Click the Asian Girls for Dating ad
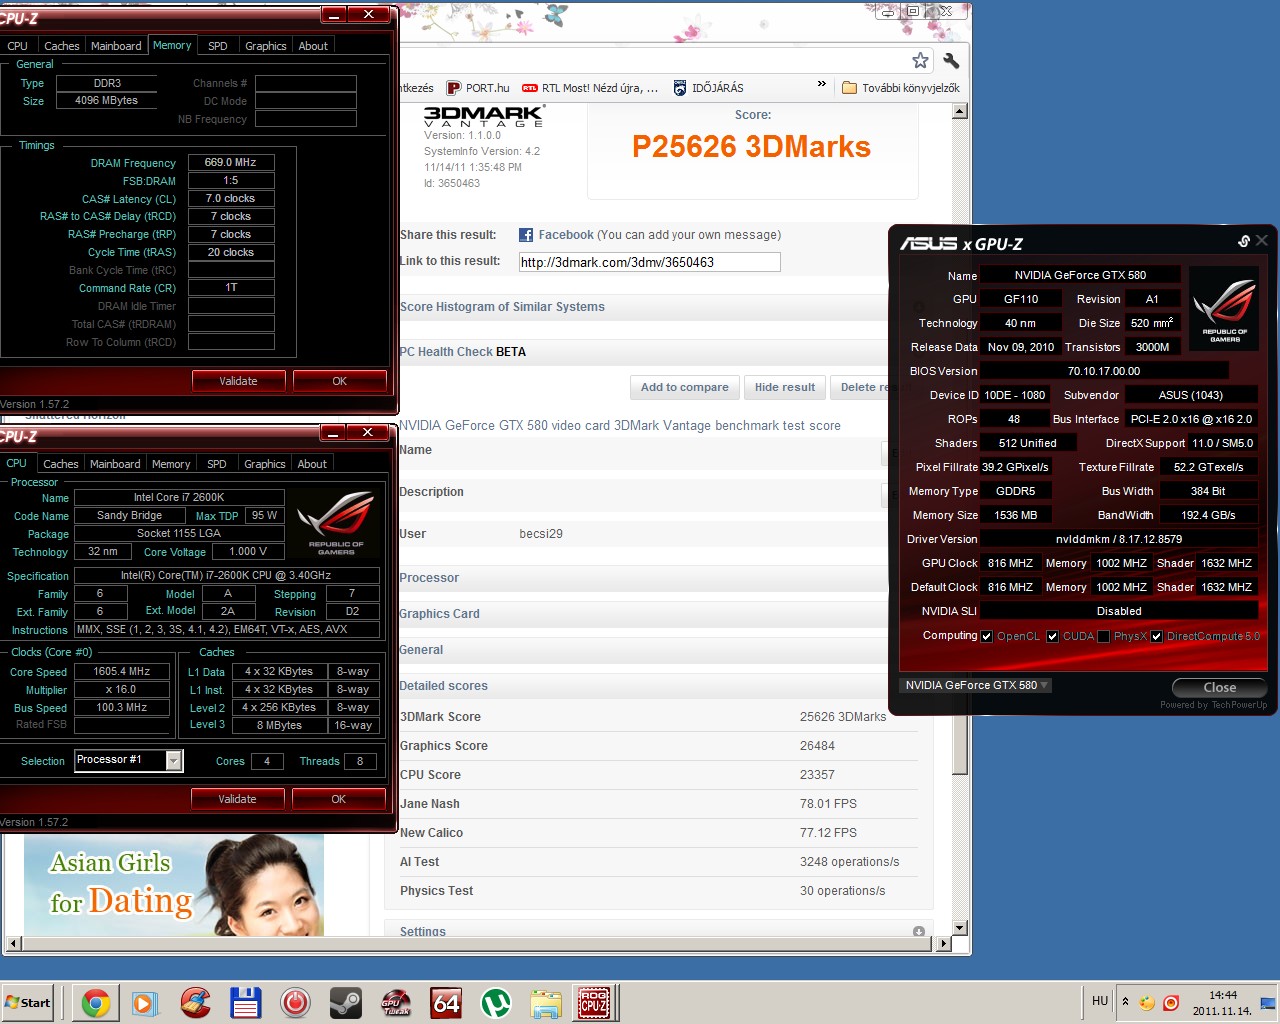Image resolution: width=1280 pixels, height=1024 pixels. click(174, 886)
